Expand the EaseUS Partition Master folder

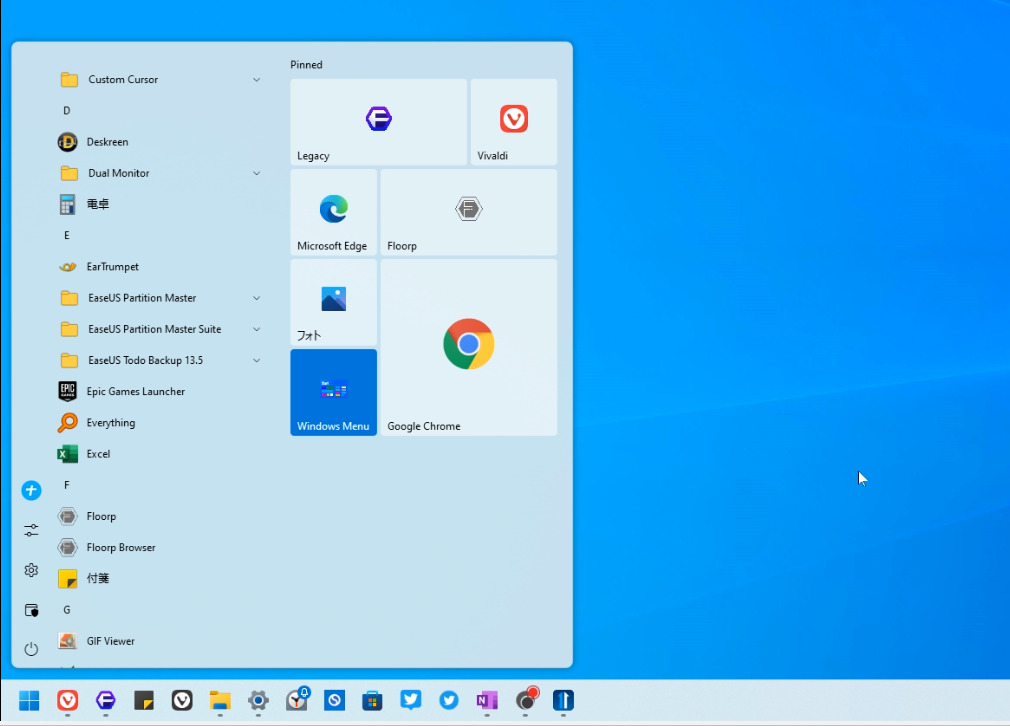256,298
